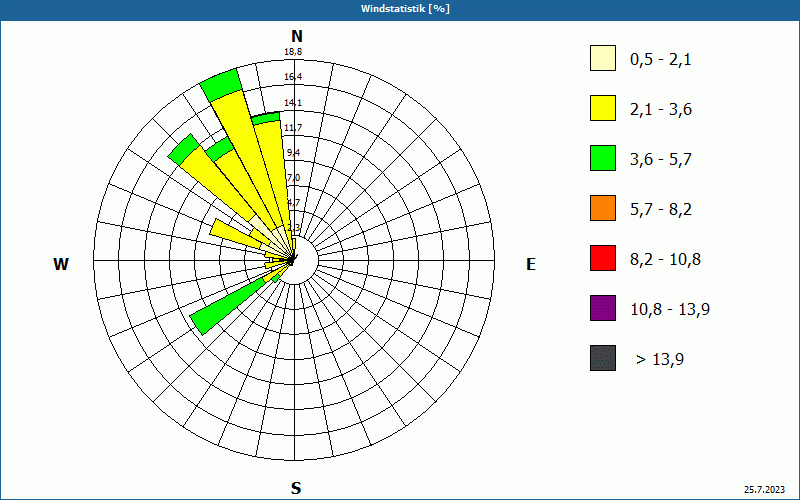
Task: Click the yellow 2,1 - 3,6 legend swatch
Action: [x=603, y=108]
